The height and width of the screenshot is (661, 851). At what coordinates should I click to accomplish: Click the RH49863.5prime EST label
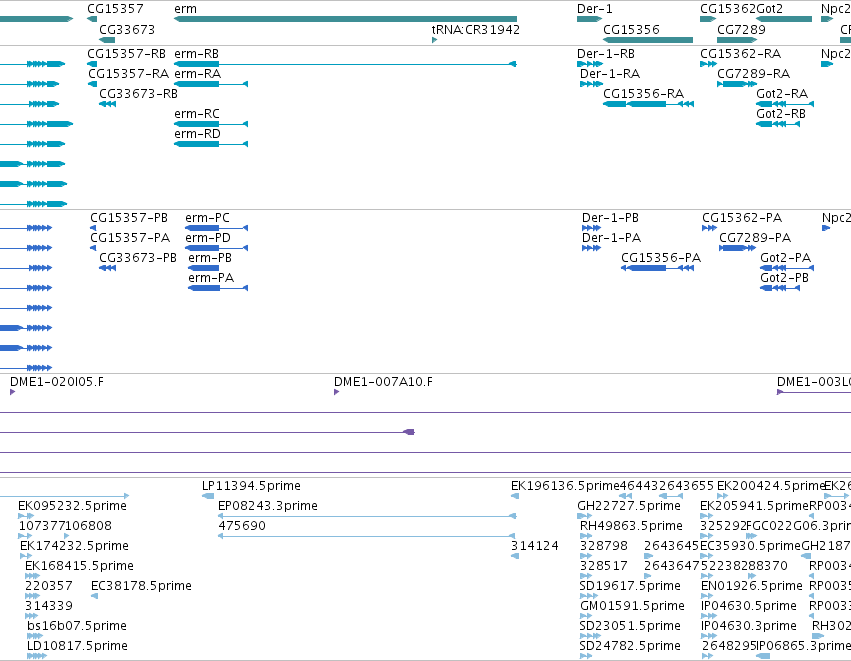tap(631, 526)
